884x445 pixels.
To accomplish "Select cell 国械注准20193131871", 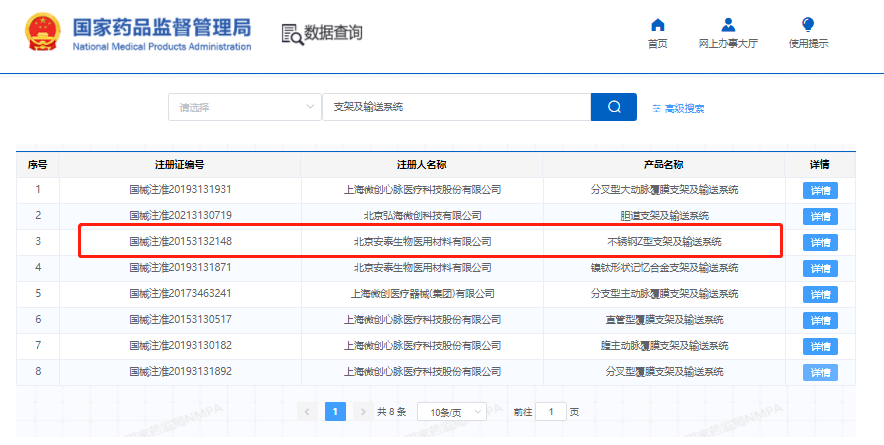I will pos(180,267).
